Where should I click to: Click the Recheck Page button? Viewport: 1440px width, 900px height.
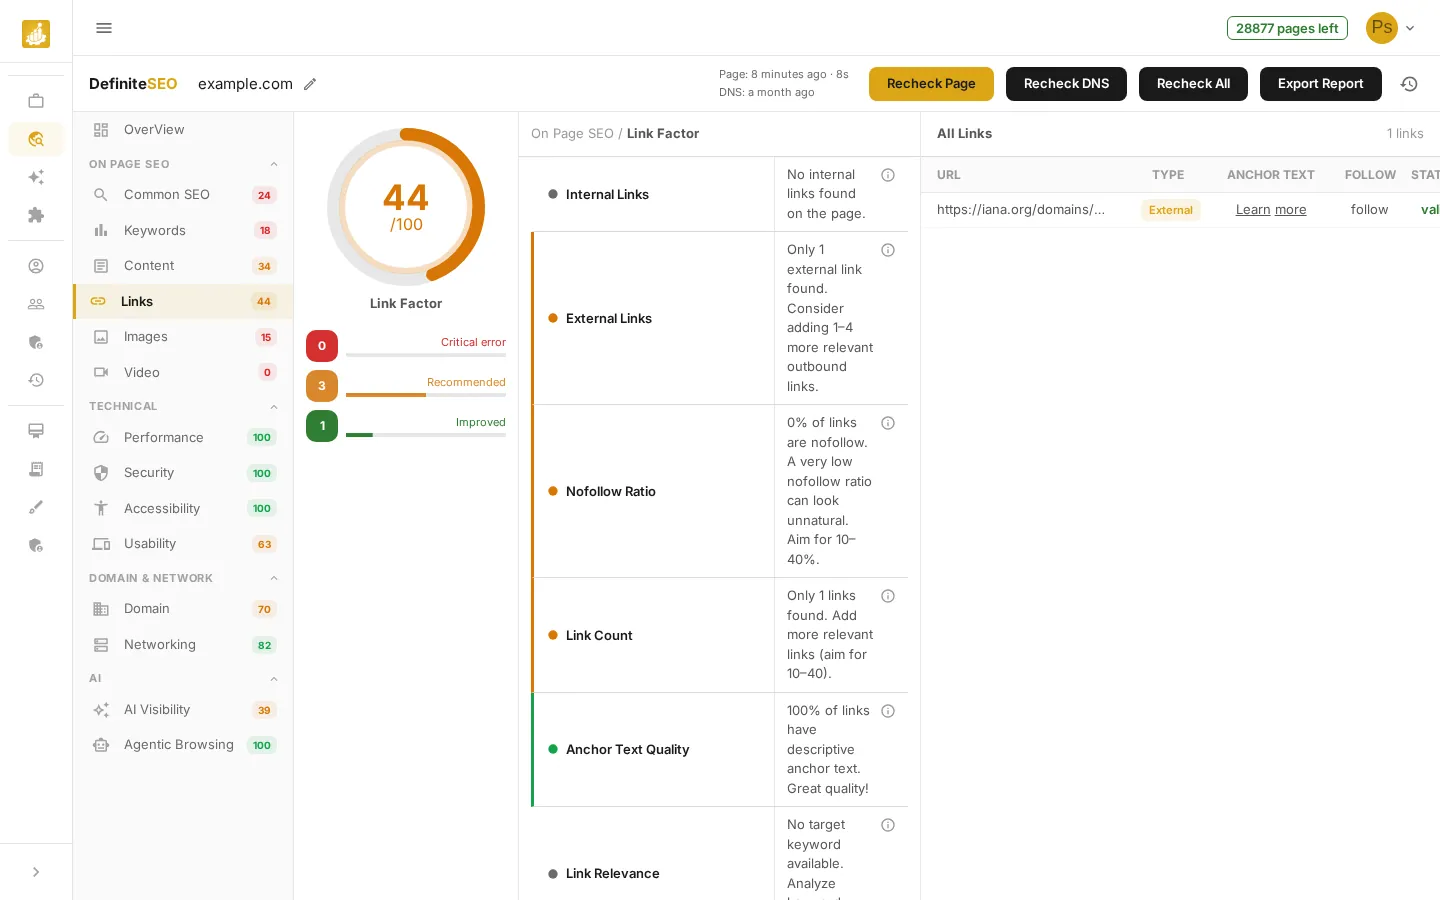(931, 84)
